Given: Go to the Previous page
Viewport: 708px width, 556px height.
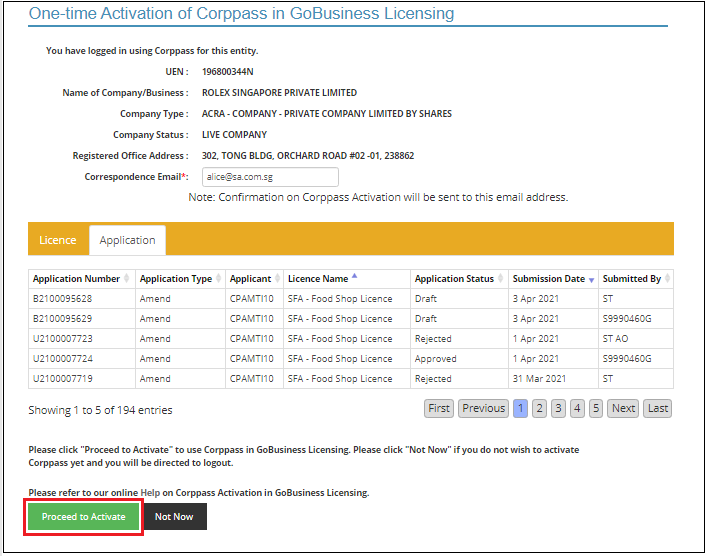Looking at the screenshot, I should 483,408.
